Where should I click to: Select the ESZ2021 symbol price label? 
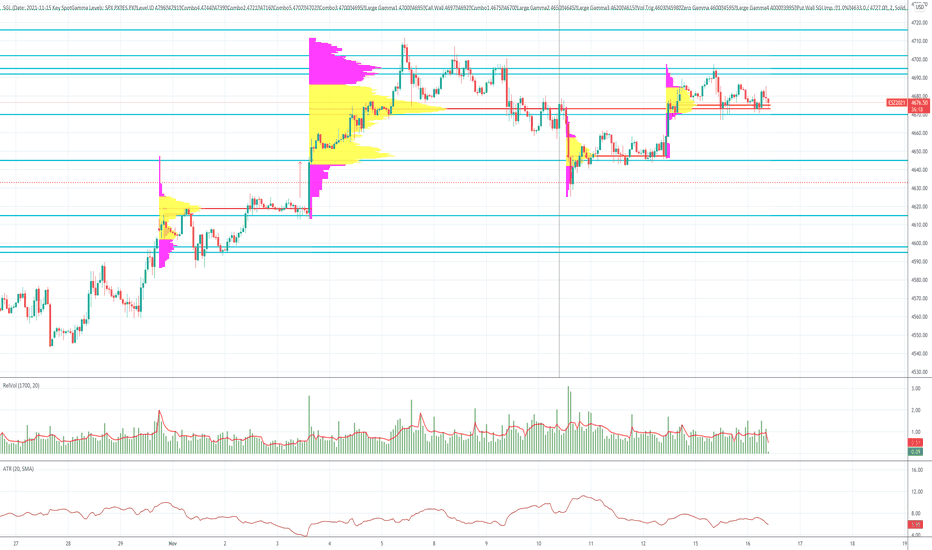(x=896, y=103)
